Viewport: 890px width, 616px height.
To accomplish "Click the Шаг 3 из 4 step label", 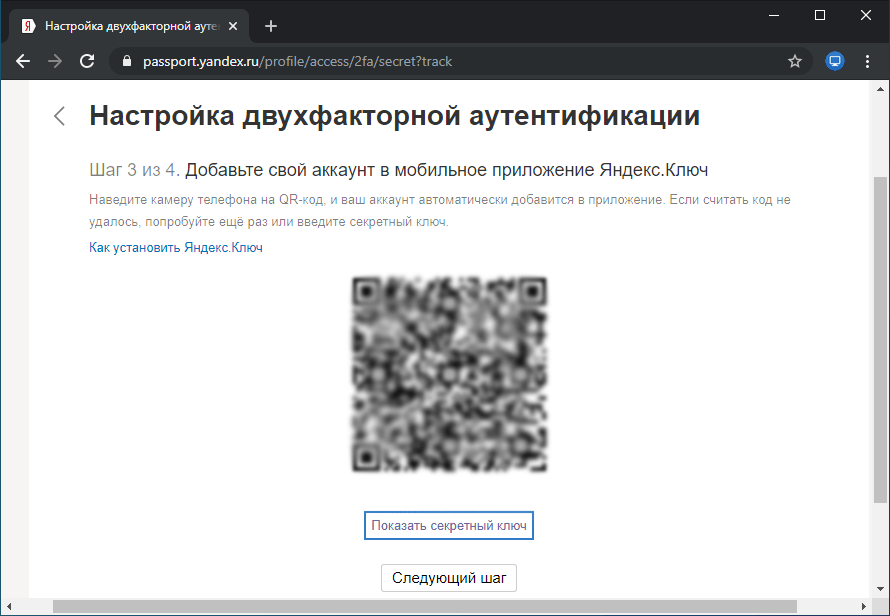I will [x=135, y=170].
